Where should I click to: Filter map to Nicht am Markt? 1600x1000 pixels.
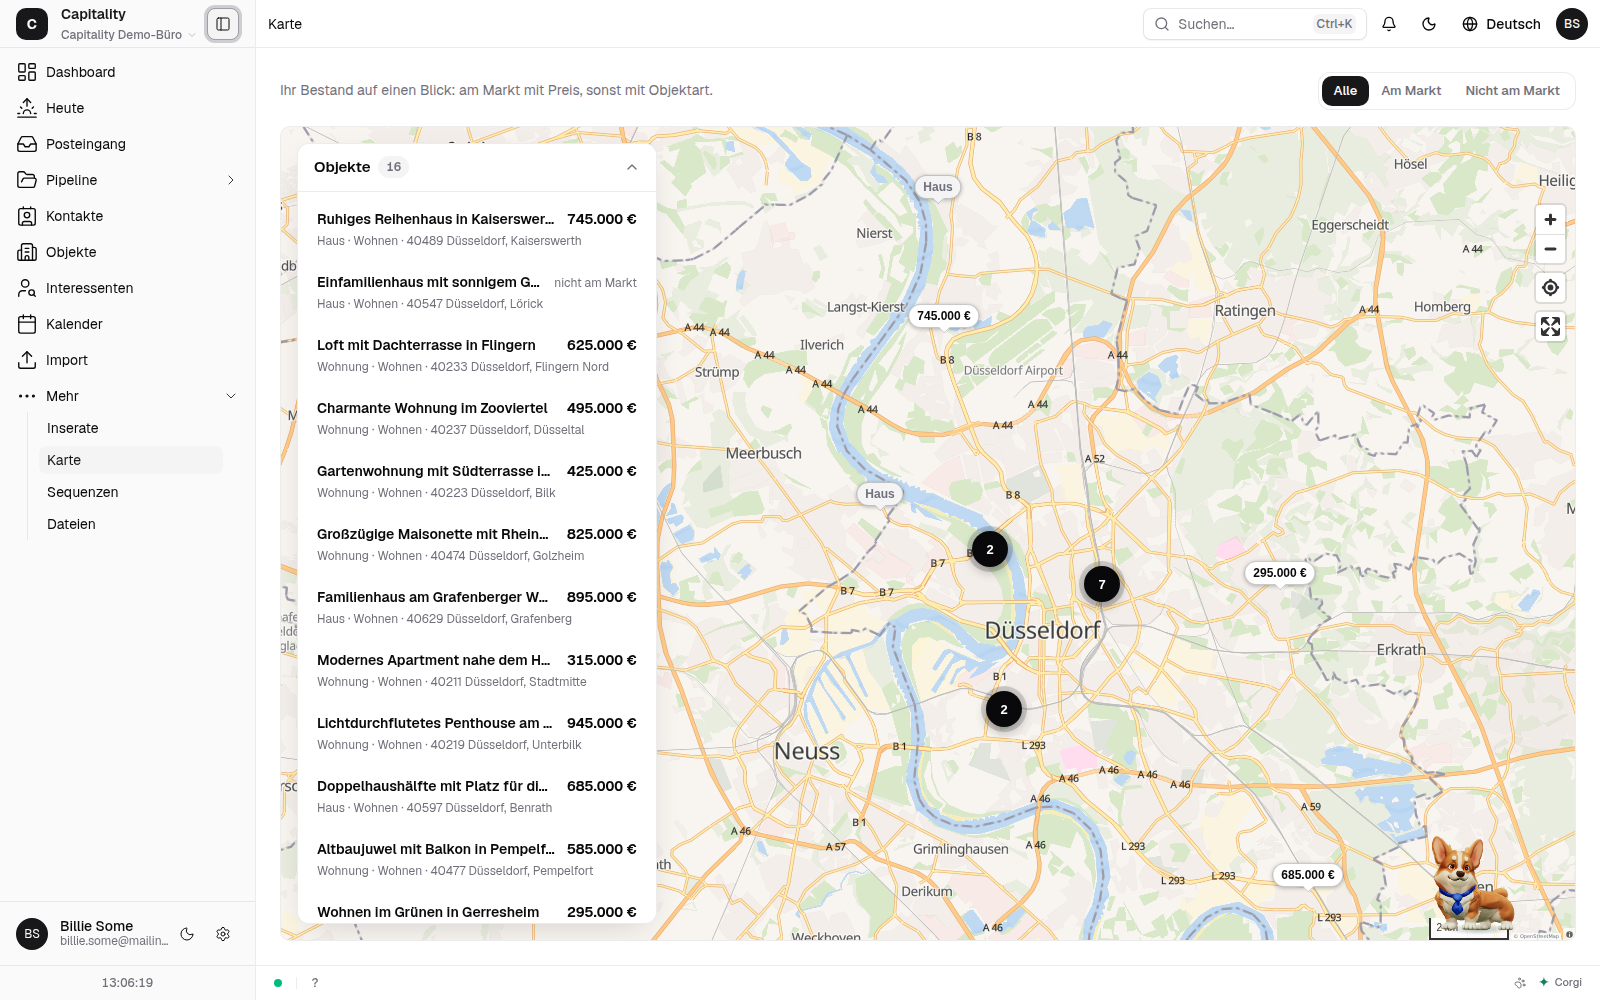(x=1512, y=91)
